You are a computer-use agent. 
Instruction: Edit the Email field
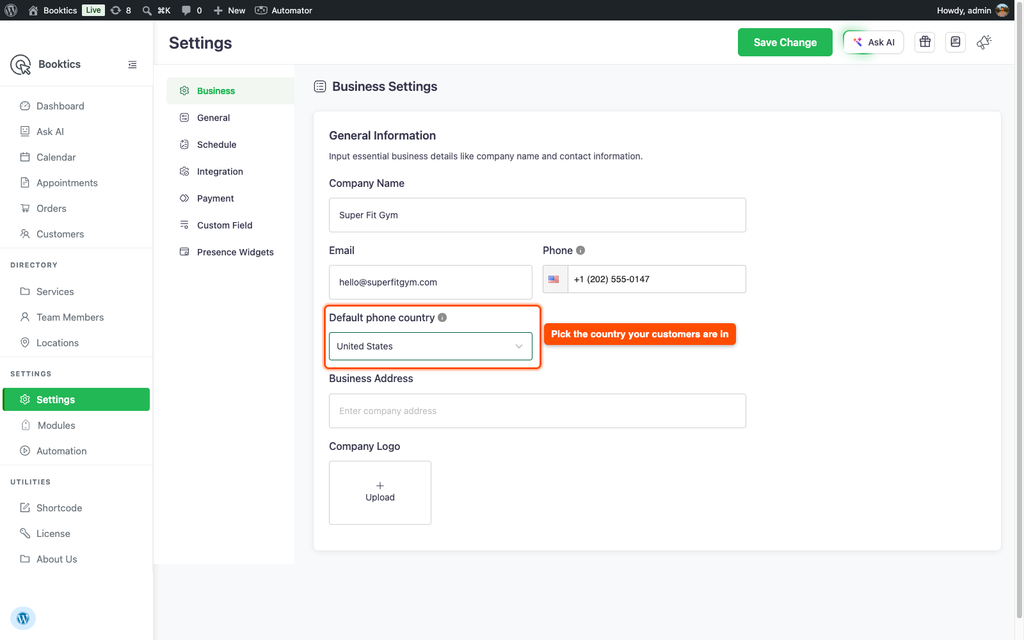pyautogui.click(x=430, y=282)
